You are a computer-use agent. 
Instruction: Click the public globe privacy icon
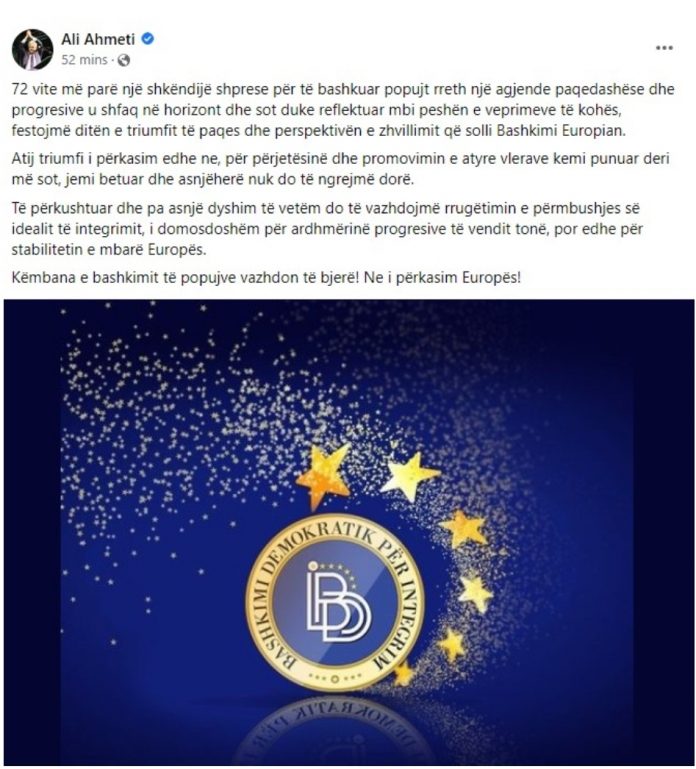coord(124,60)
